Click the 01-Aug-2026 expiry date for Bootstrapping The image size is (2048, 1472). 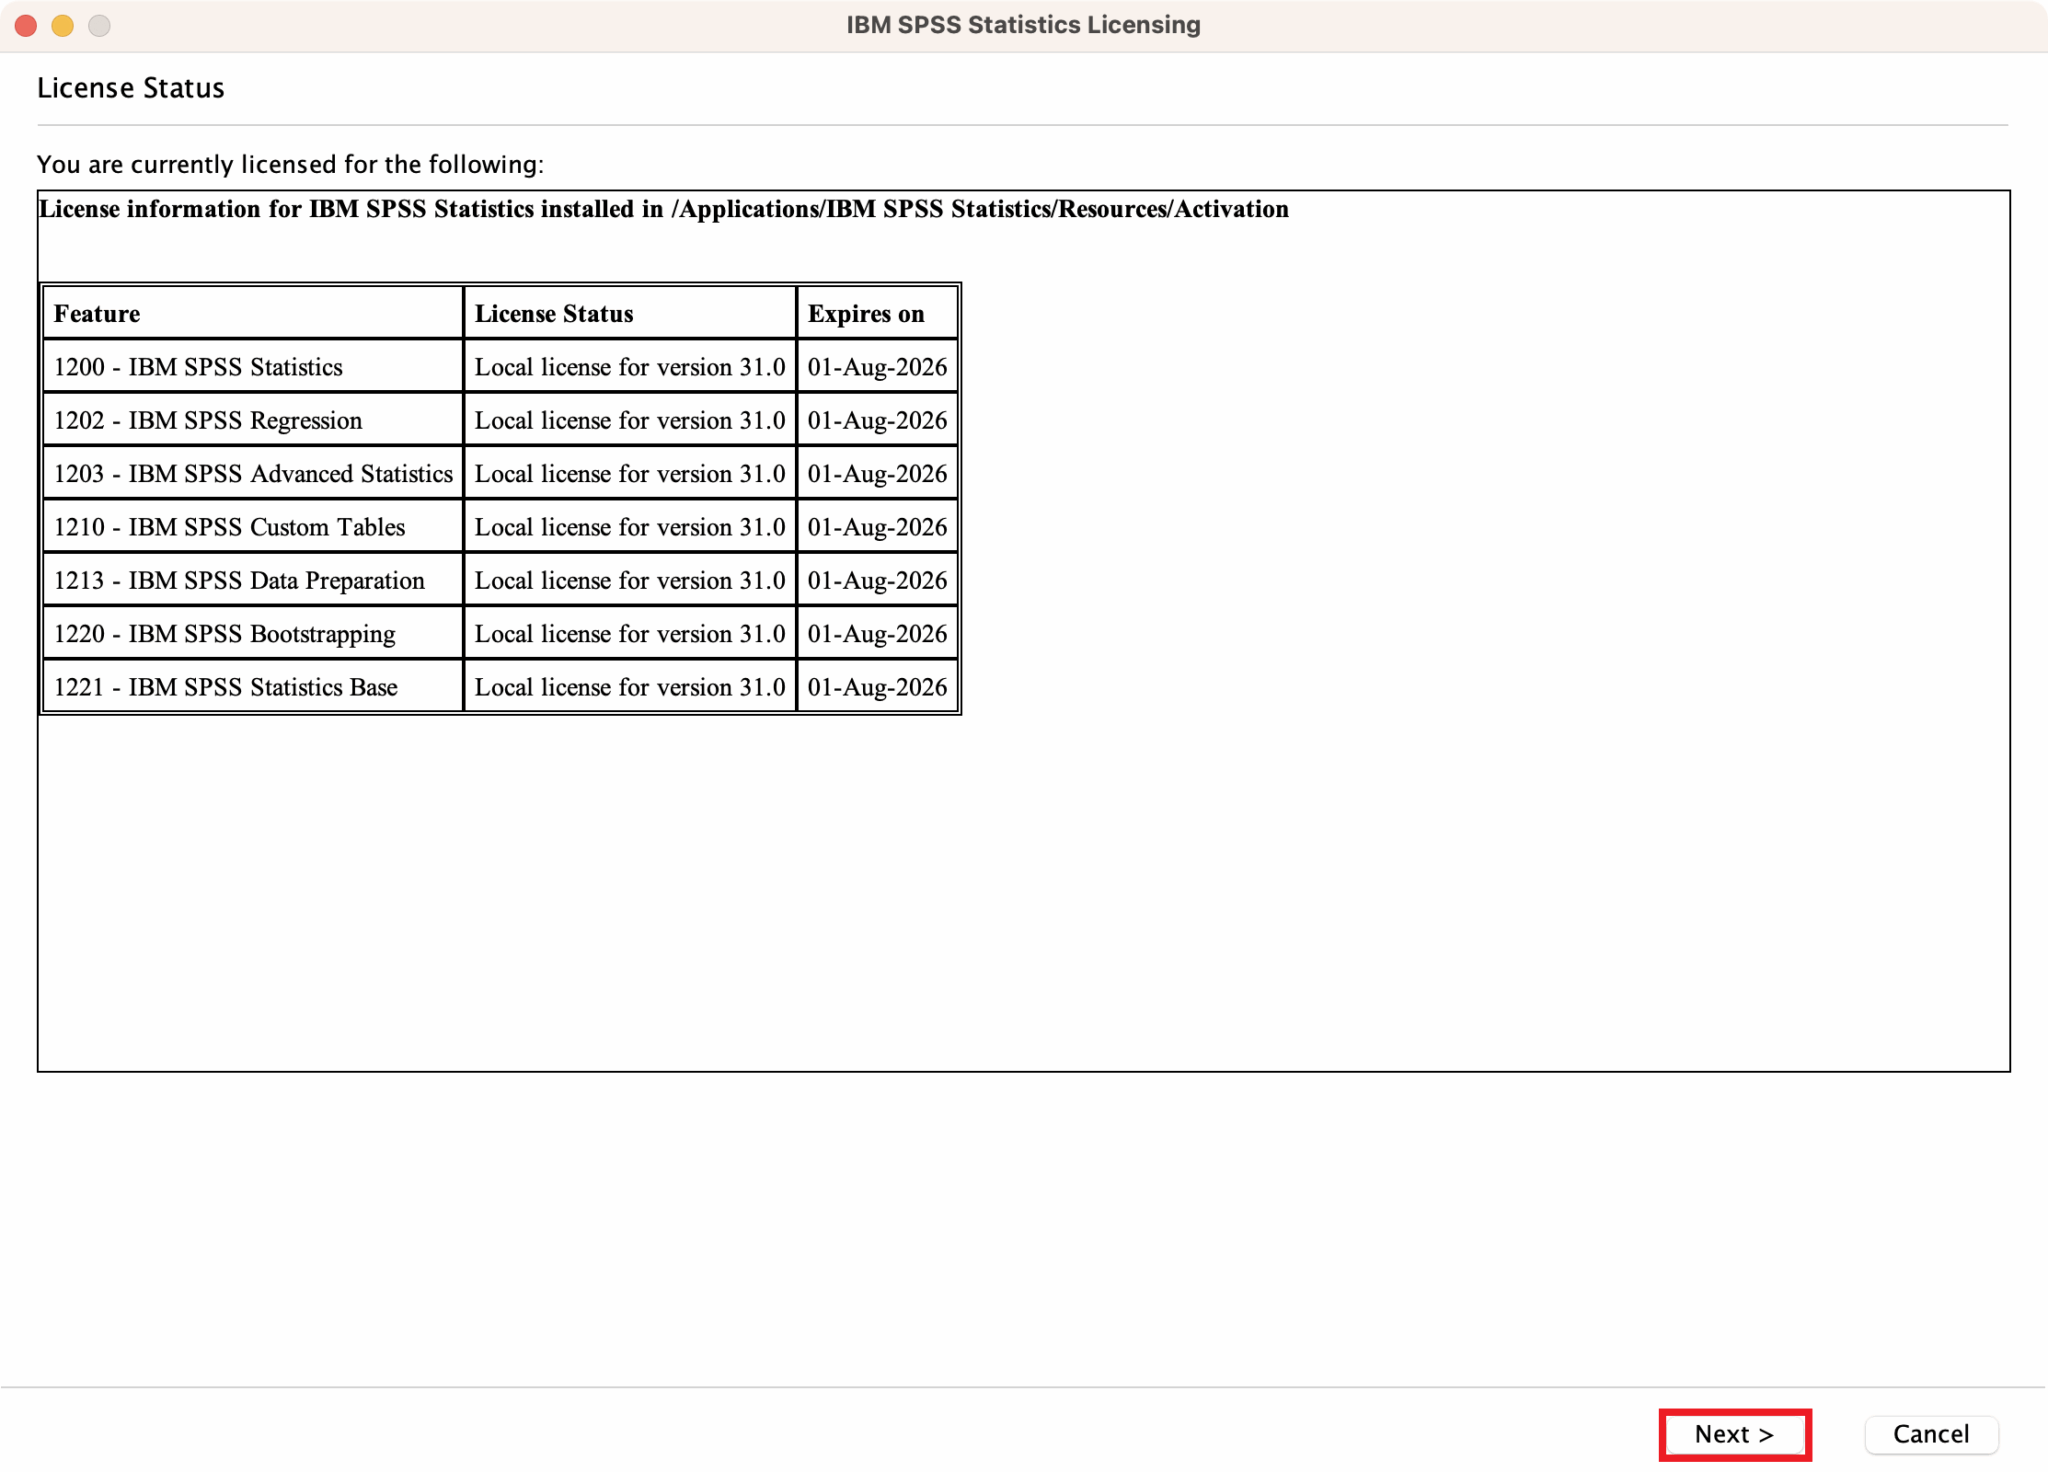point(877,634)
